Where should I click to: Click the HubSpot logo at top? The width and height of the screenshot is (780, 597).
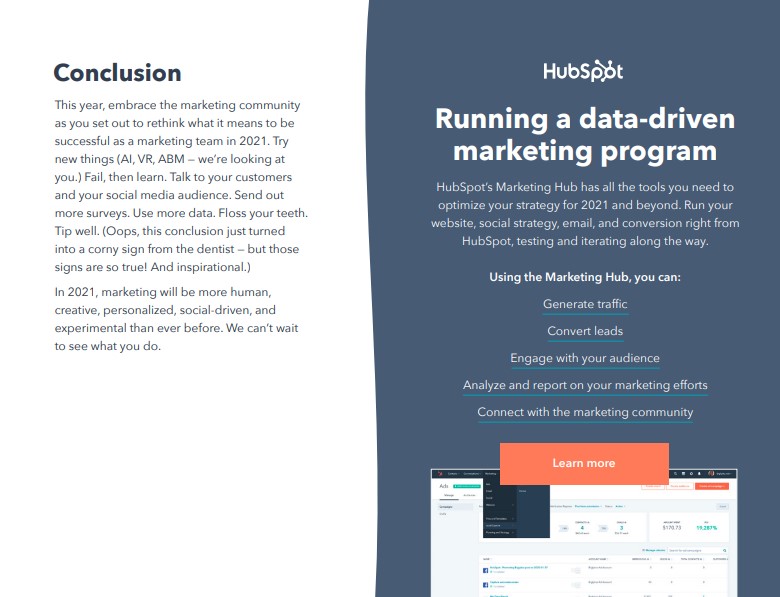[583, 72]
